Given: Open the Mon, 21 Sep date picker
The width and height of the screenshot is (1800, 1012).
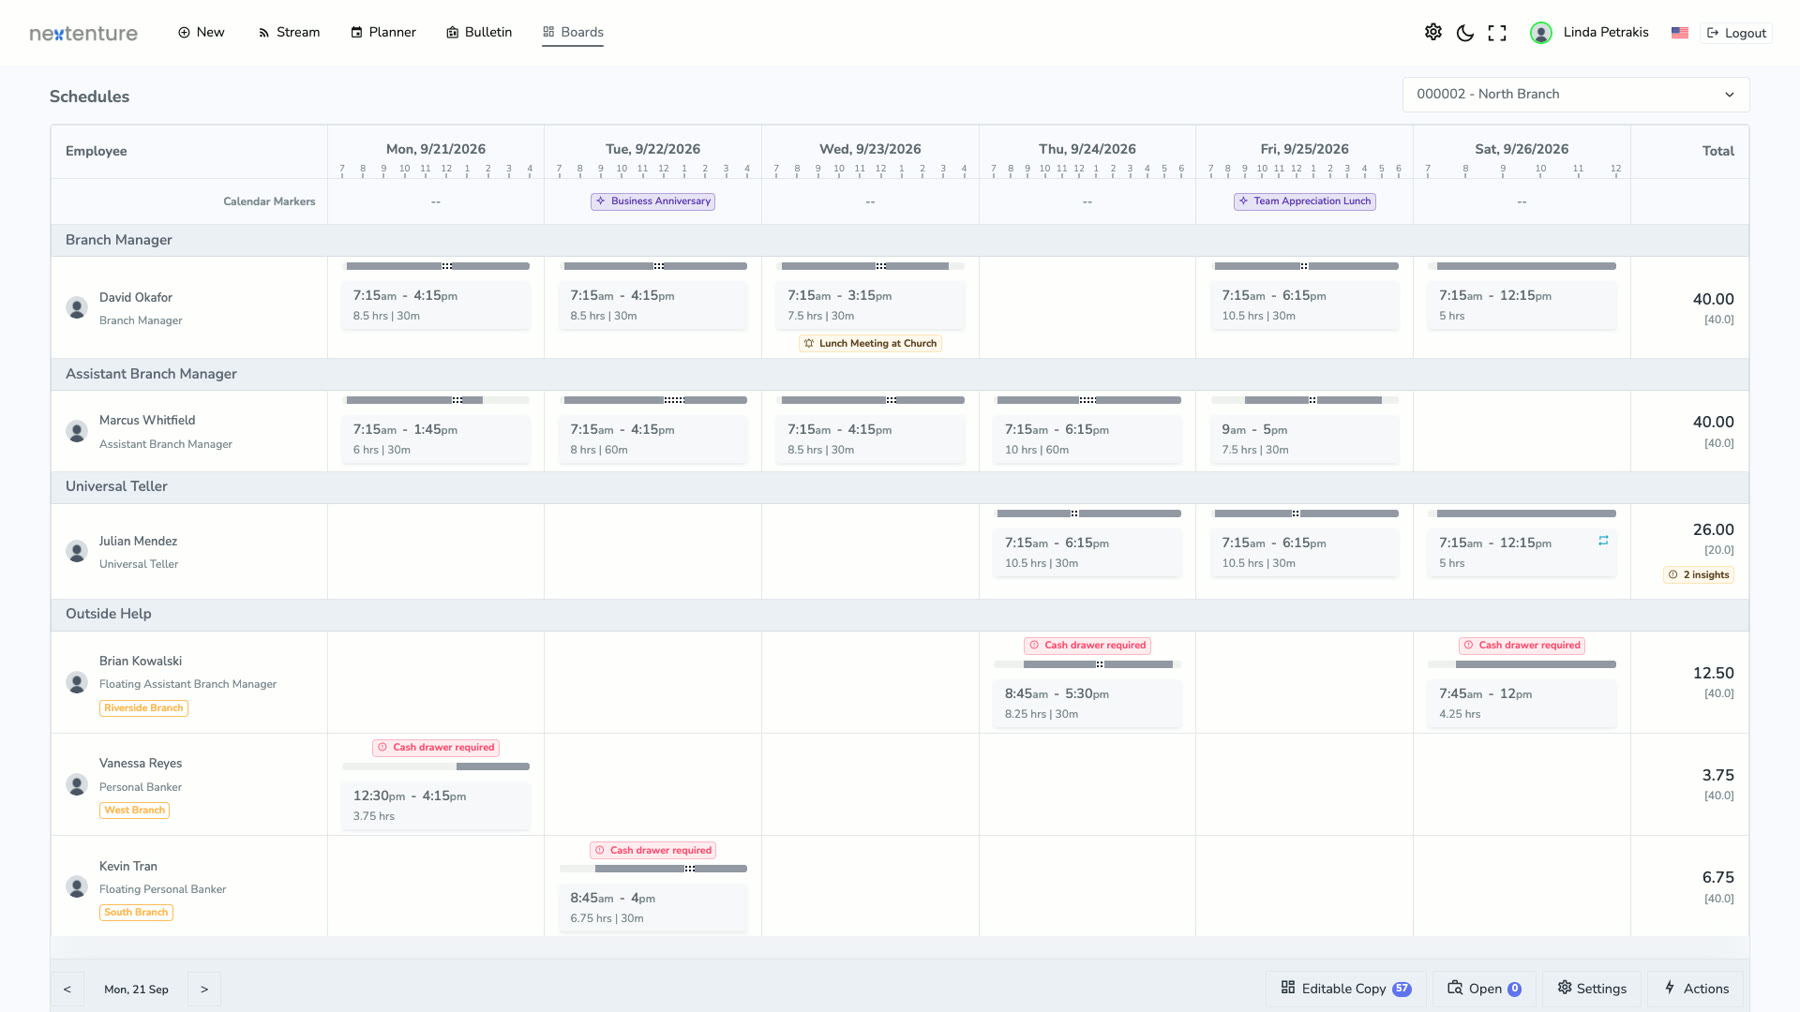Looking at the screenshot, I should pos(136,989).
